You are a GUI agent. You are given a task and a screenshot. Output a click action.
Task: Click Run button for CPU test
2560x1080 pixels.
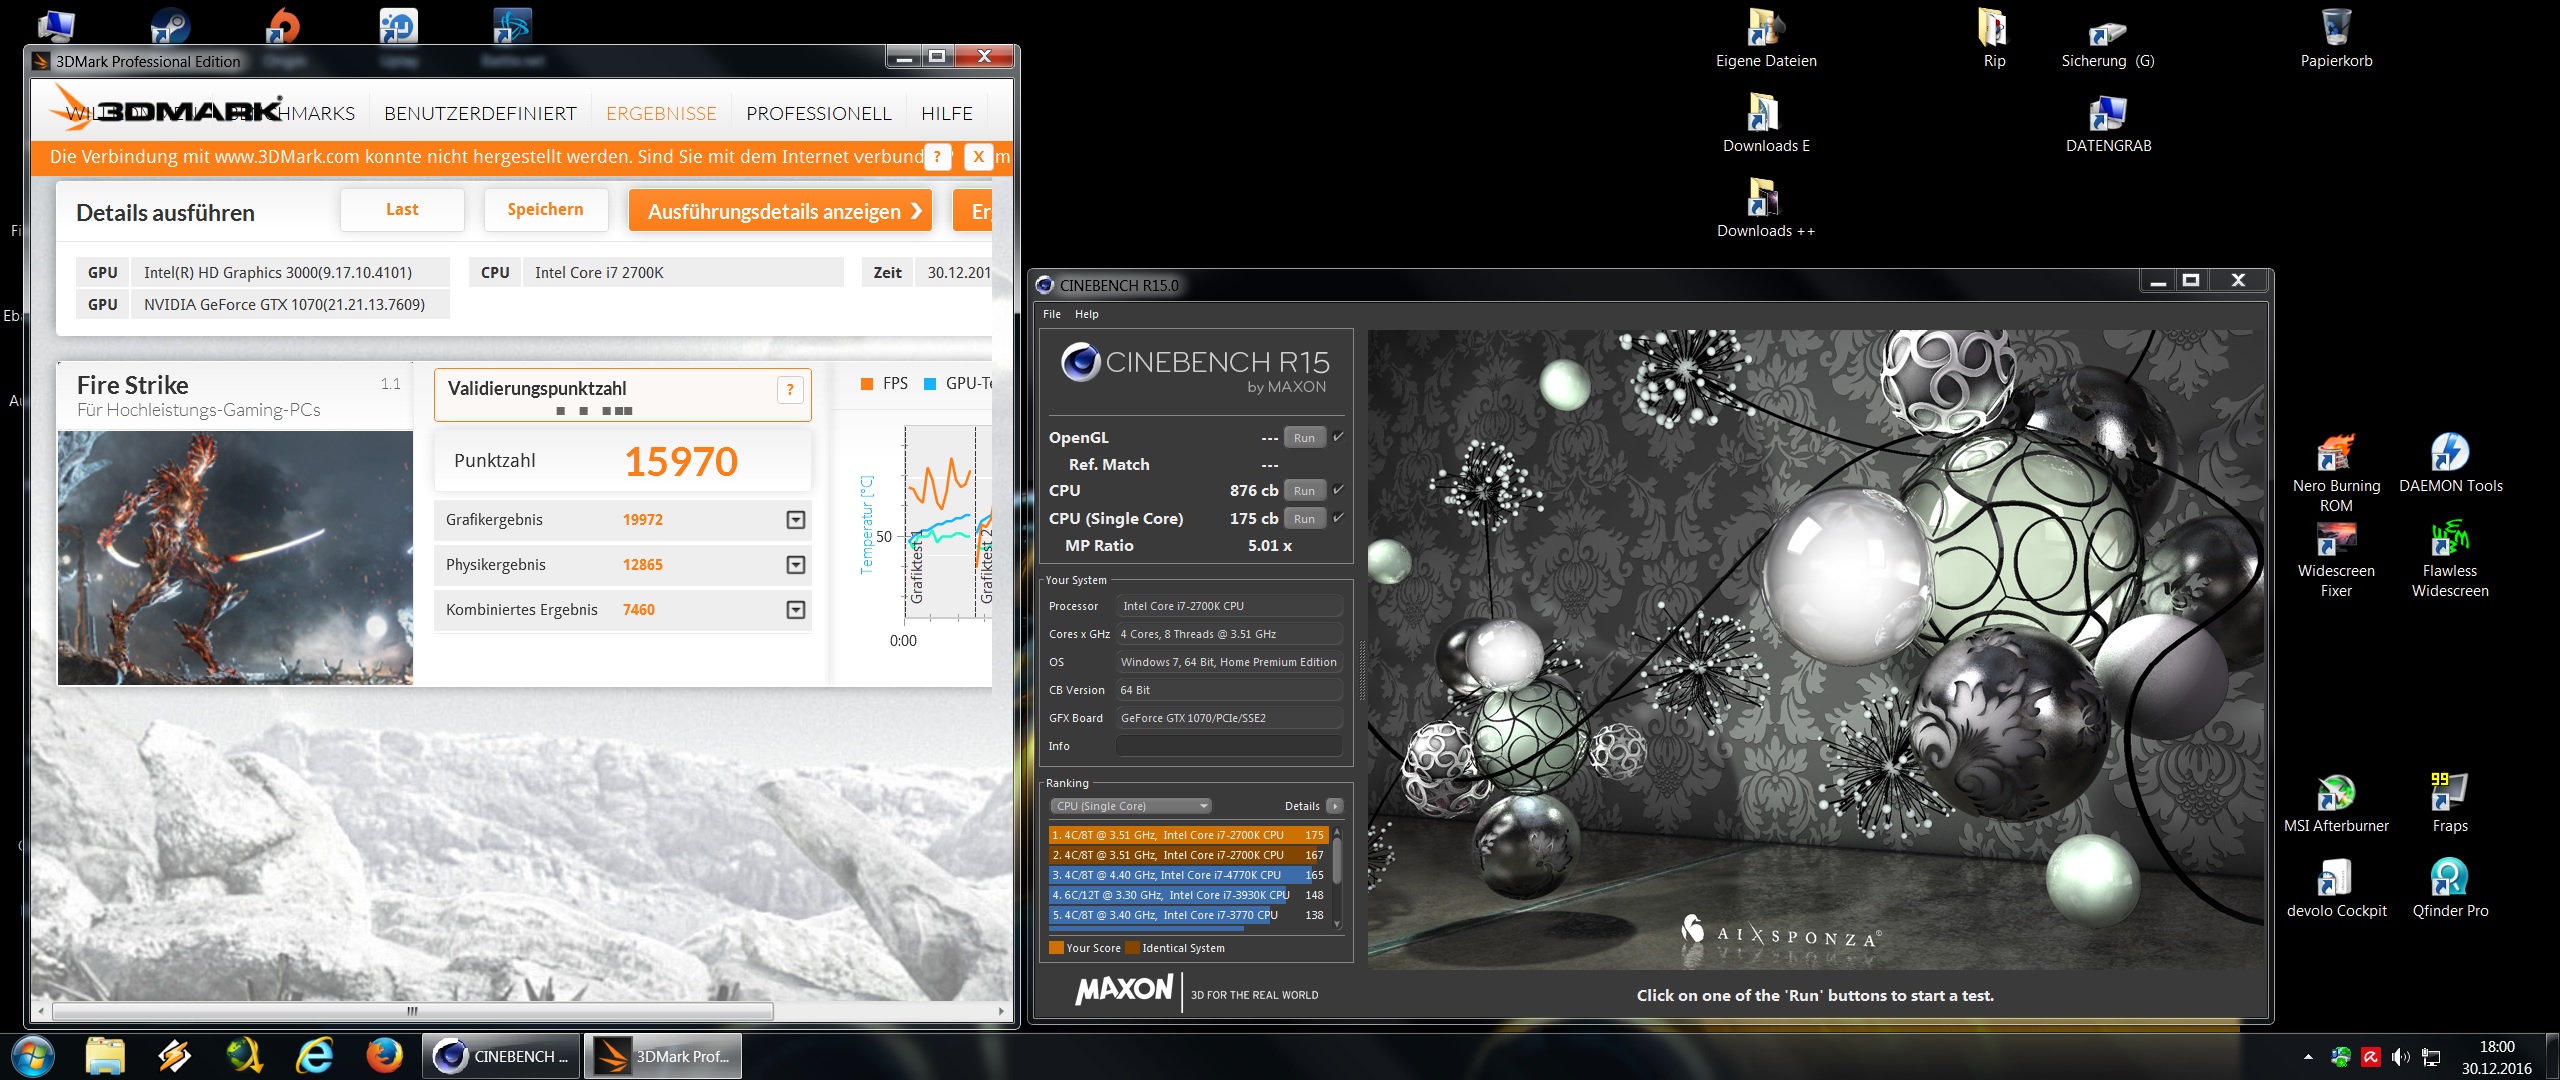click(x=1304, y=491)
